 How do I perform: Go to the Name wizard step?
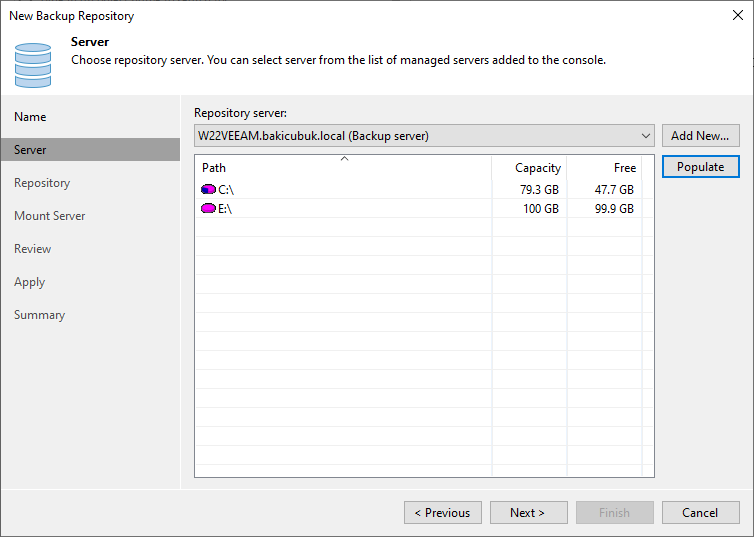tap(30, 117)
